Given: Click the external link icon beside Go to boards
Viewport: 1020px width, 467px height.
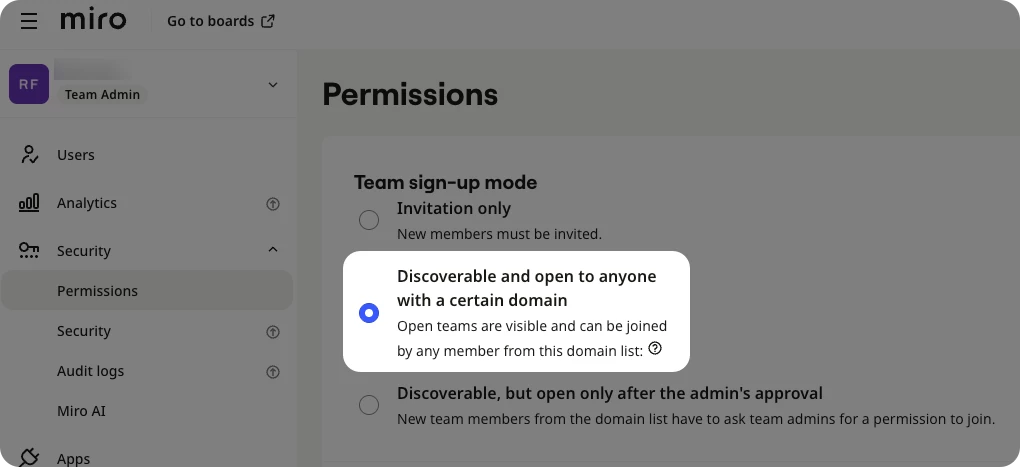Looking at the screenshot, I should [x=267, y=21].
